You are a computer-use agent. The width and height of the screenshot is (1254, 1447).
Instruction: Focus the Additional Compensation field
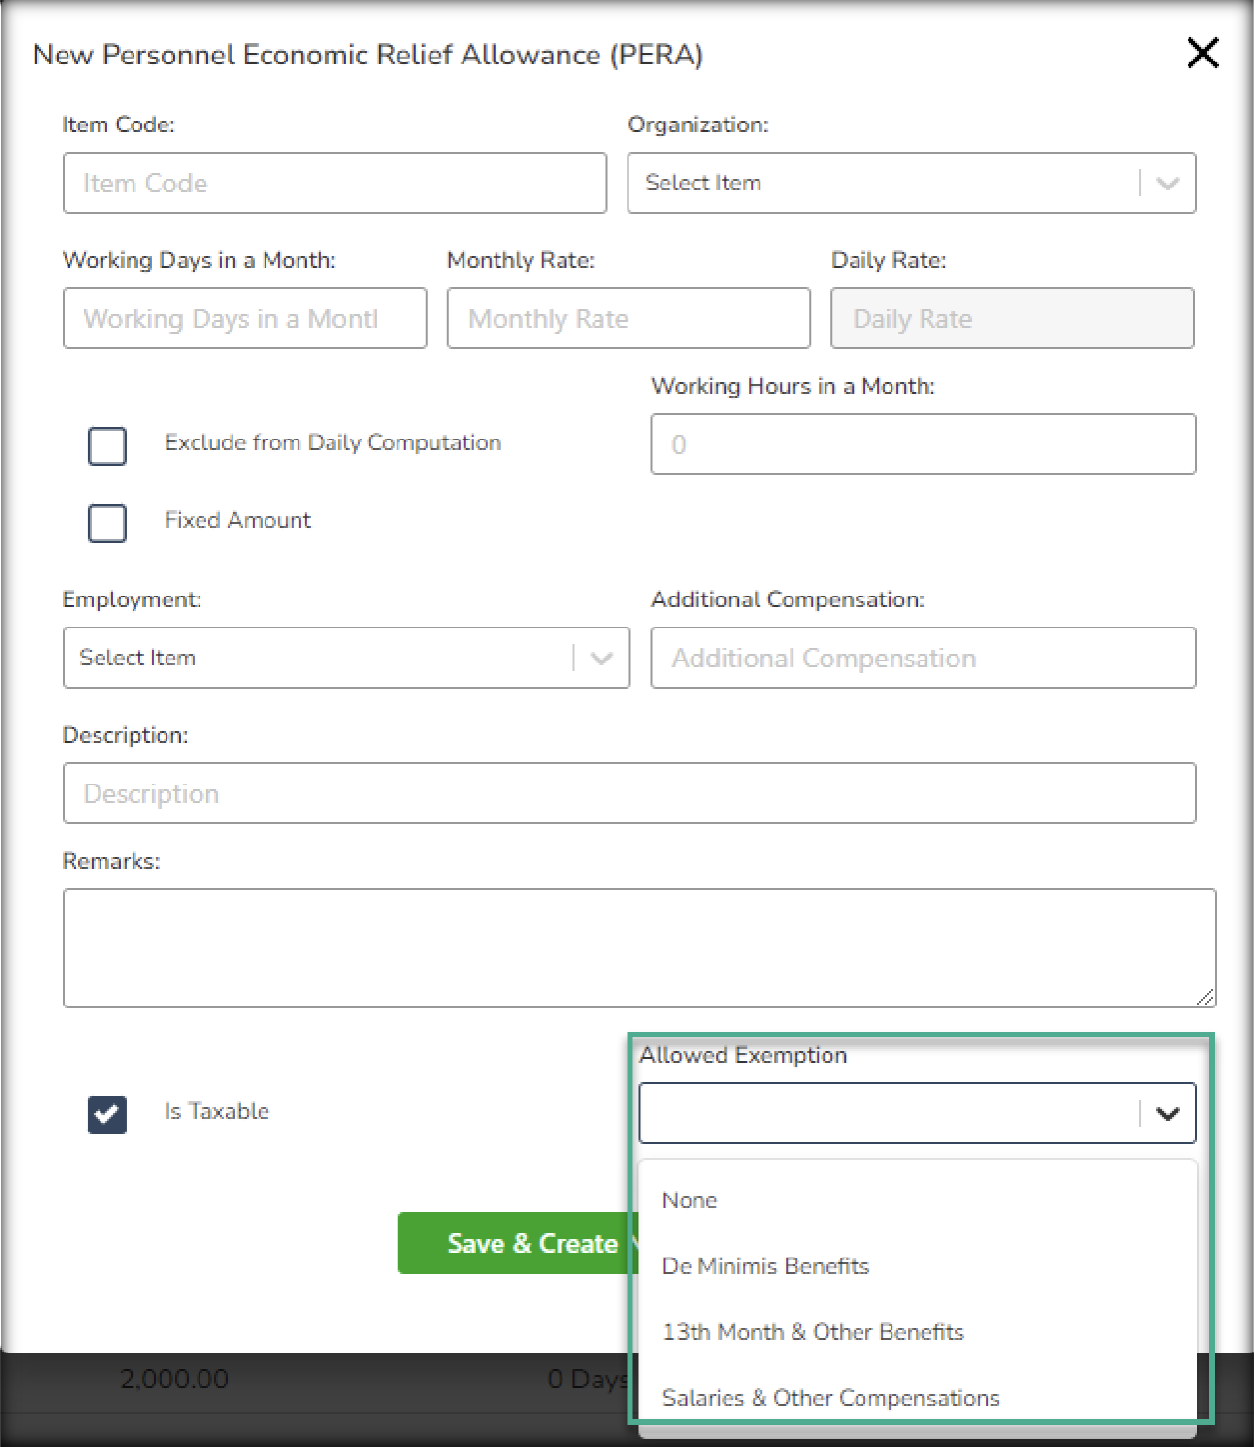pos(922,658)
